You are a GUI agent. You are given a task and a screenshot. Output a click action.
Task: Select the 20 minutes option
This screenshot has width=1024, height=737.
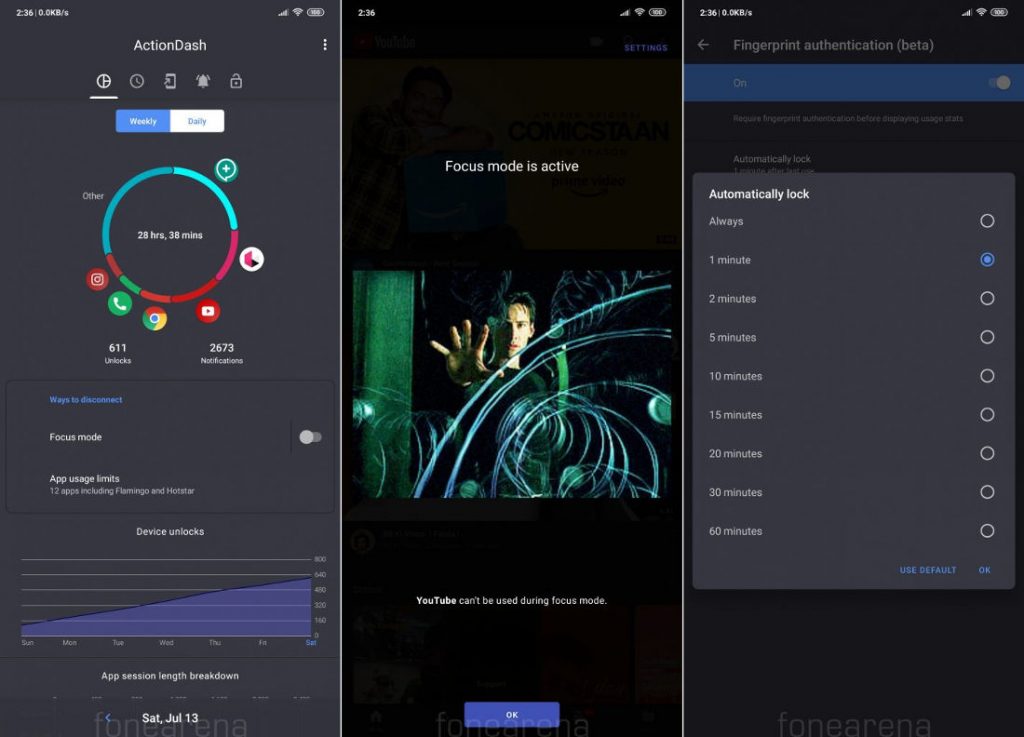[852, 454]
